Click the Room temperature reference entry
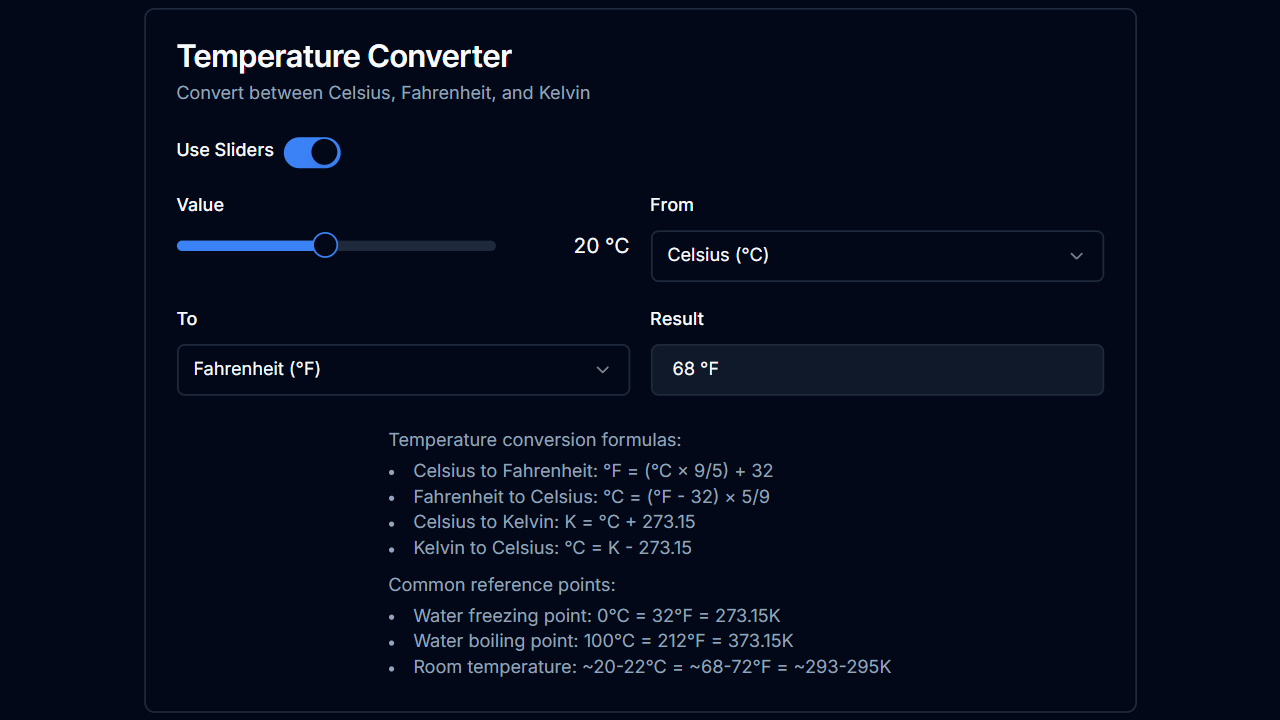This screenshot has width=1280, height=720. tap(651, 666)
